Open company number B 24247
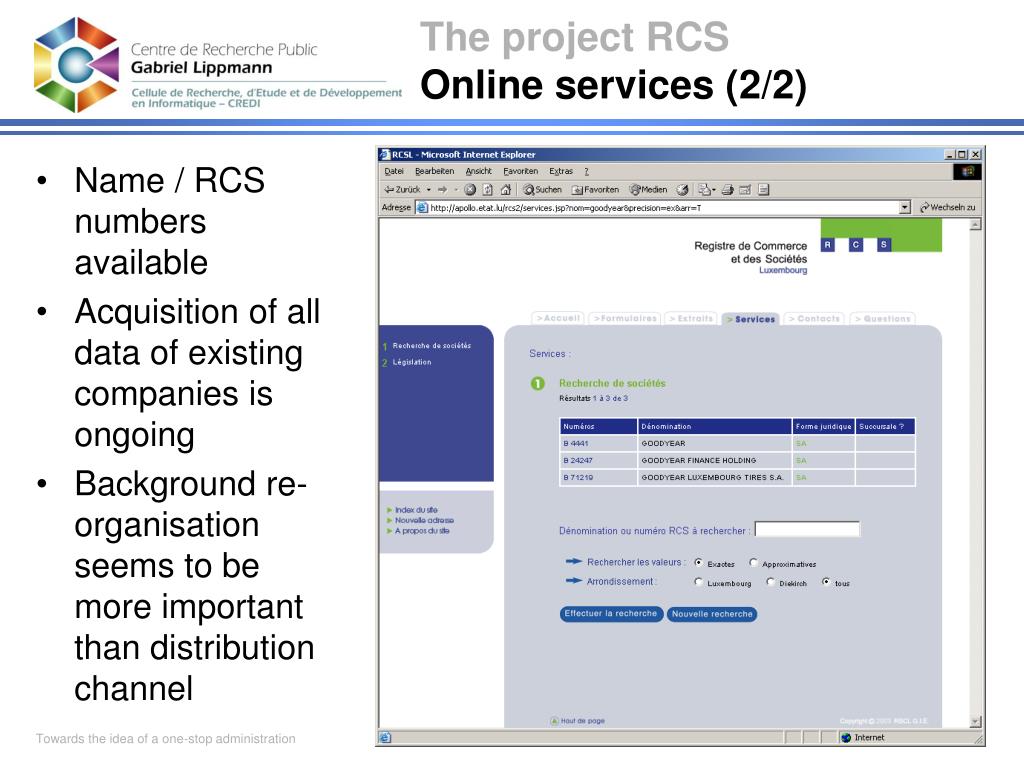 [577, 460]
